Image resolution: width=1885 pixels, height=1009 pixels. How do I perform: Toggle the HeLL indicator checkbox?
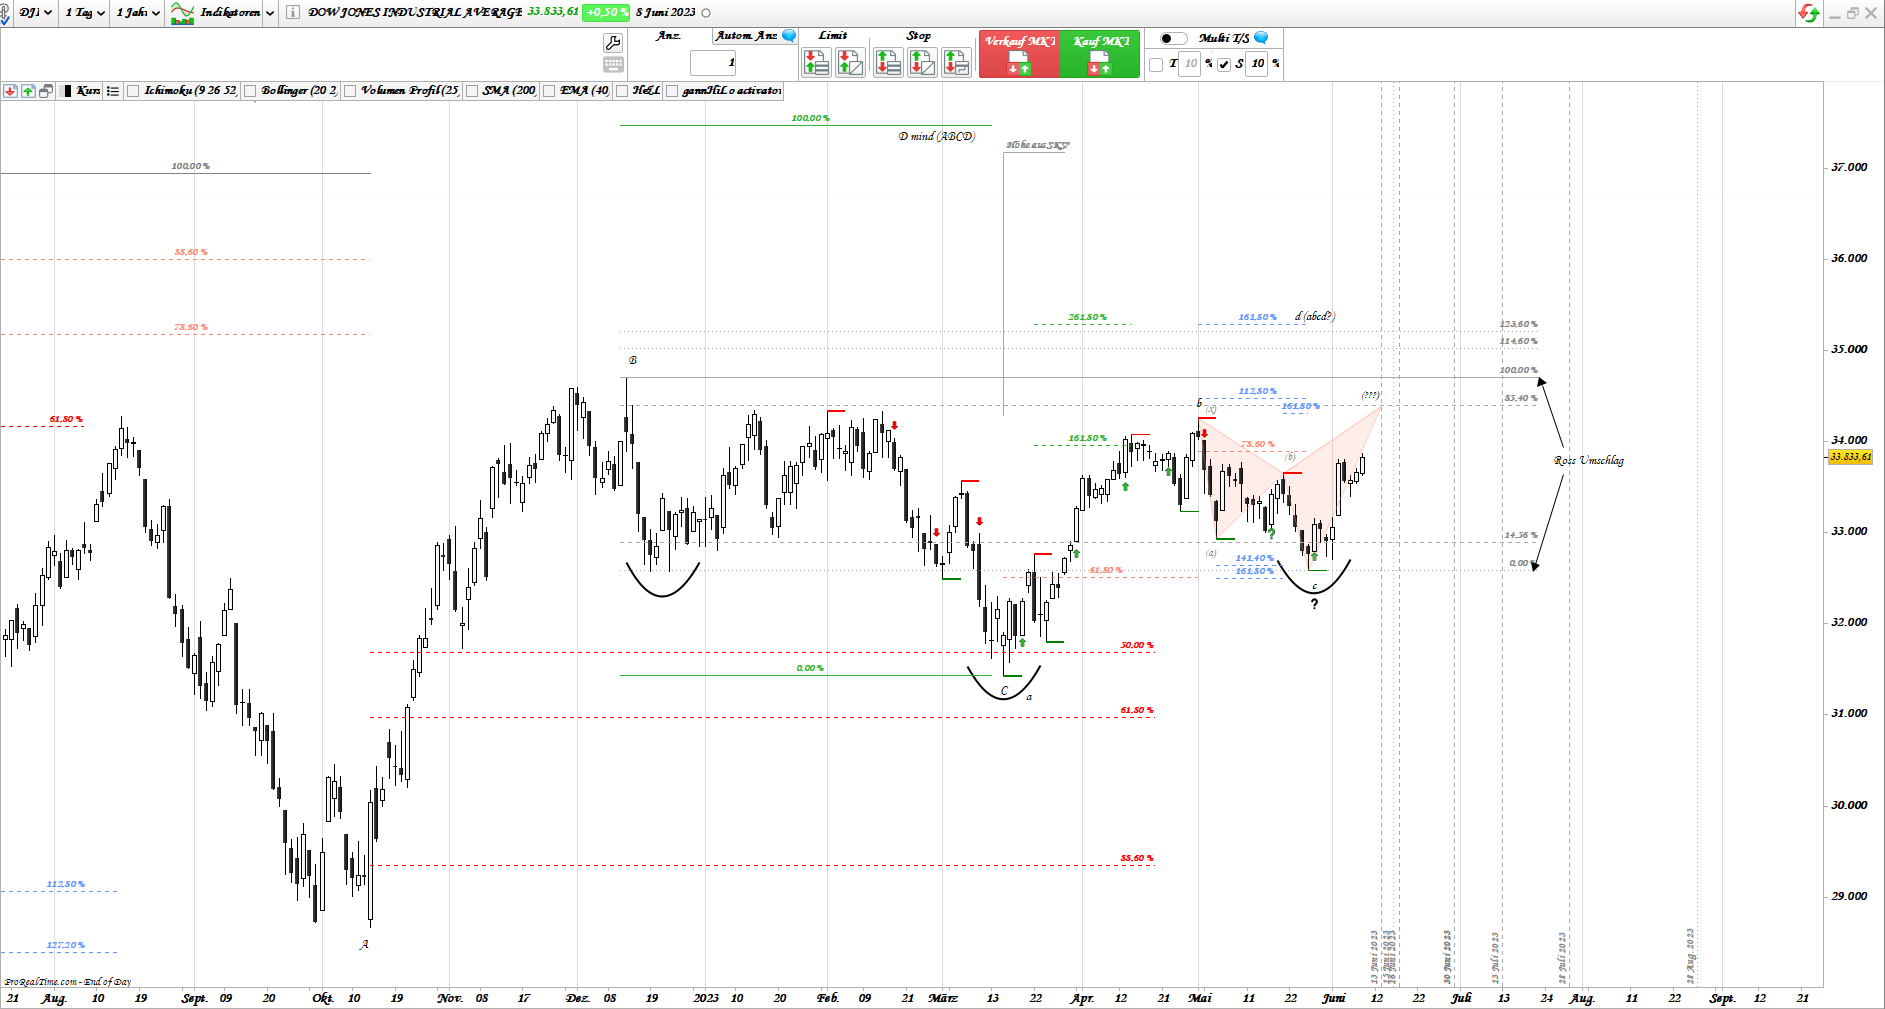(x=622, y=91)
